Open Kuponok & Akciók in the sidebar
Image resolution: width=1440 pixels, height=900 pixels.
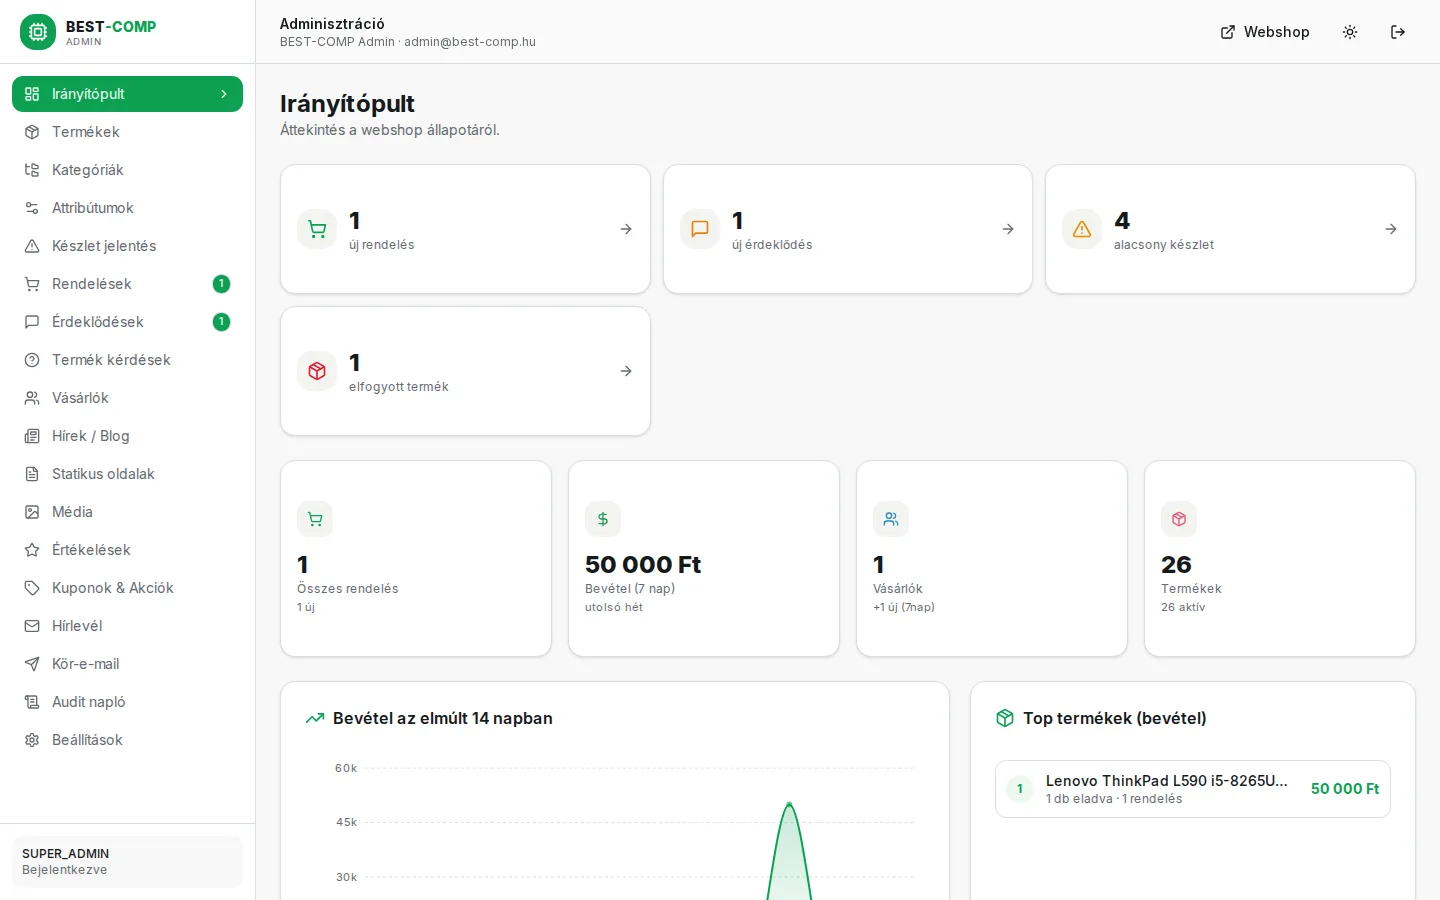point(127,588)
